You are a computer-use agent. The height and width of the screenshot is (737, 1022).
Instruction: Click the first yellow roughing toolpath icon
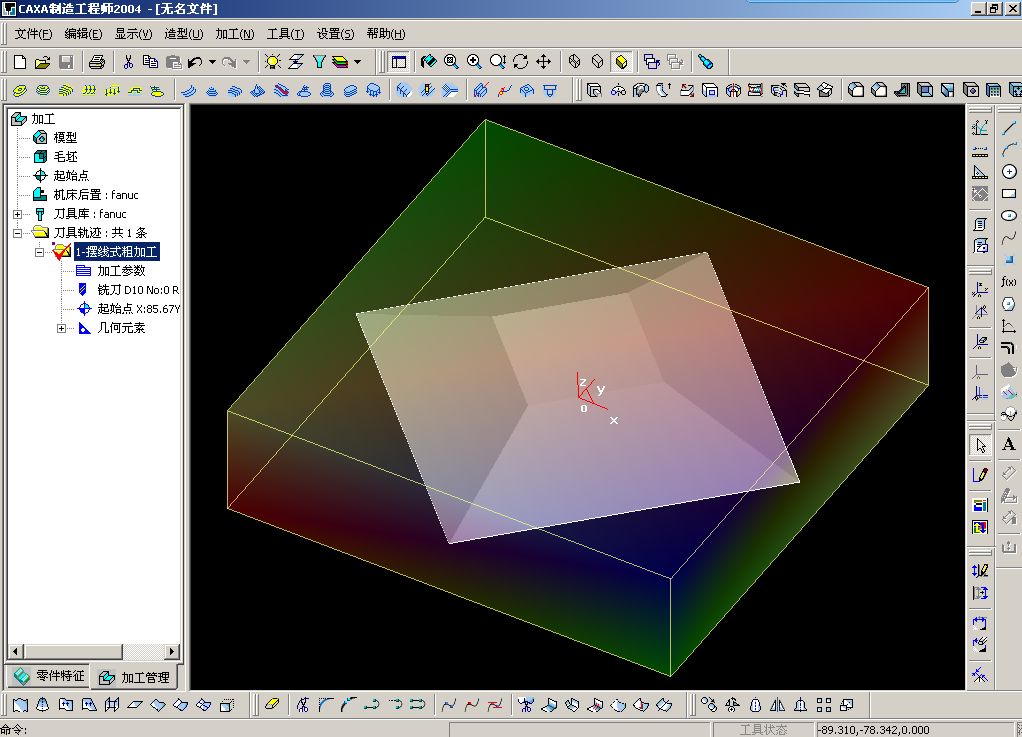click(x=20, y=91)
